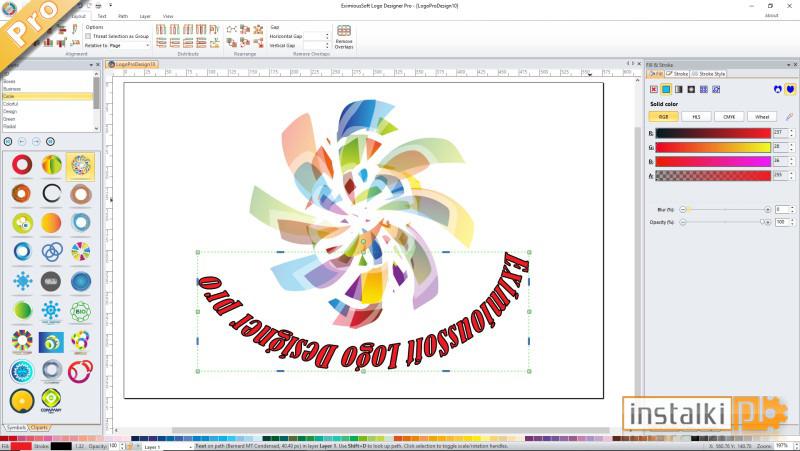Choose the radial gradient fill icon
The width and height of the screenshot is (800, 451).
click(691, 89)
